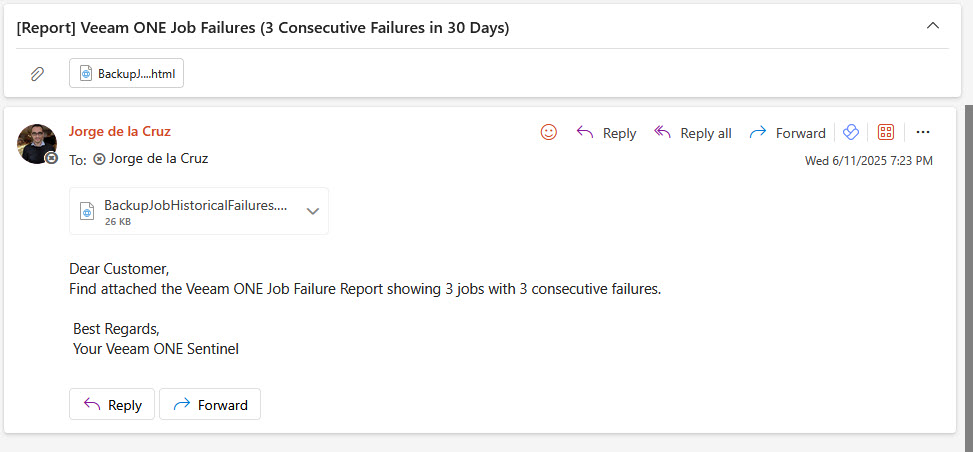Image resolution: width=973 pixels, height=452 pixels.
Task: Click Reply all in message toolbar
Action: (693, 133)
